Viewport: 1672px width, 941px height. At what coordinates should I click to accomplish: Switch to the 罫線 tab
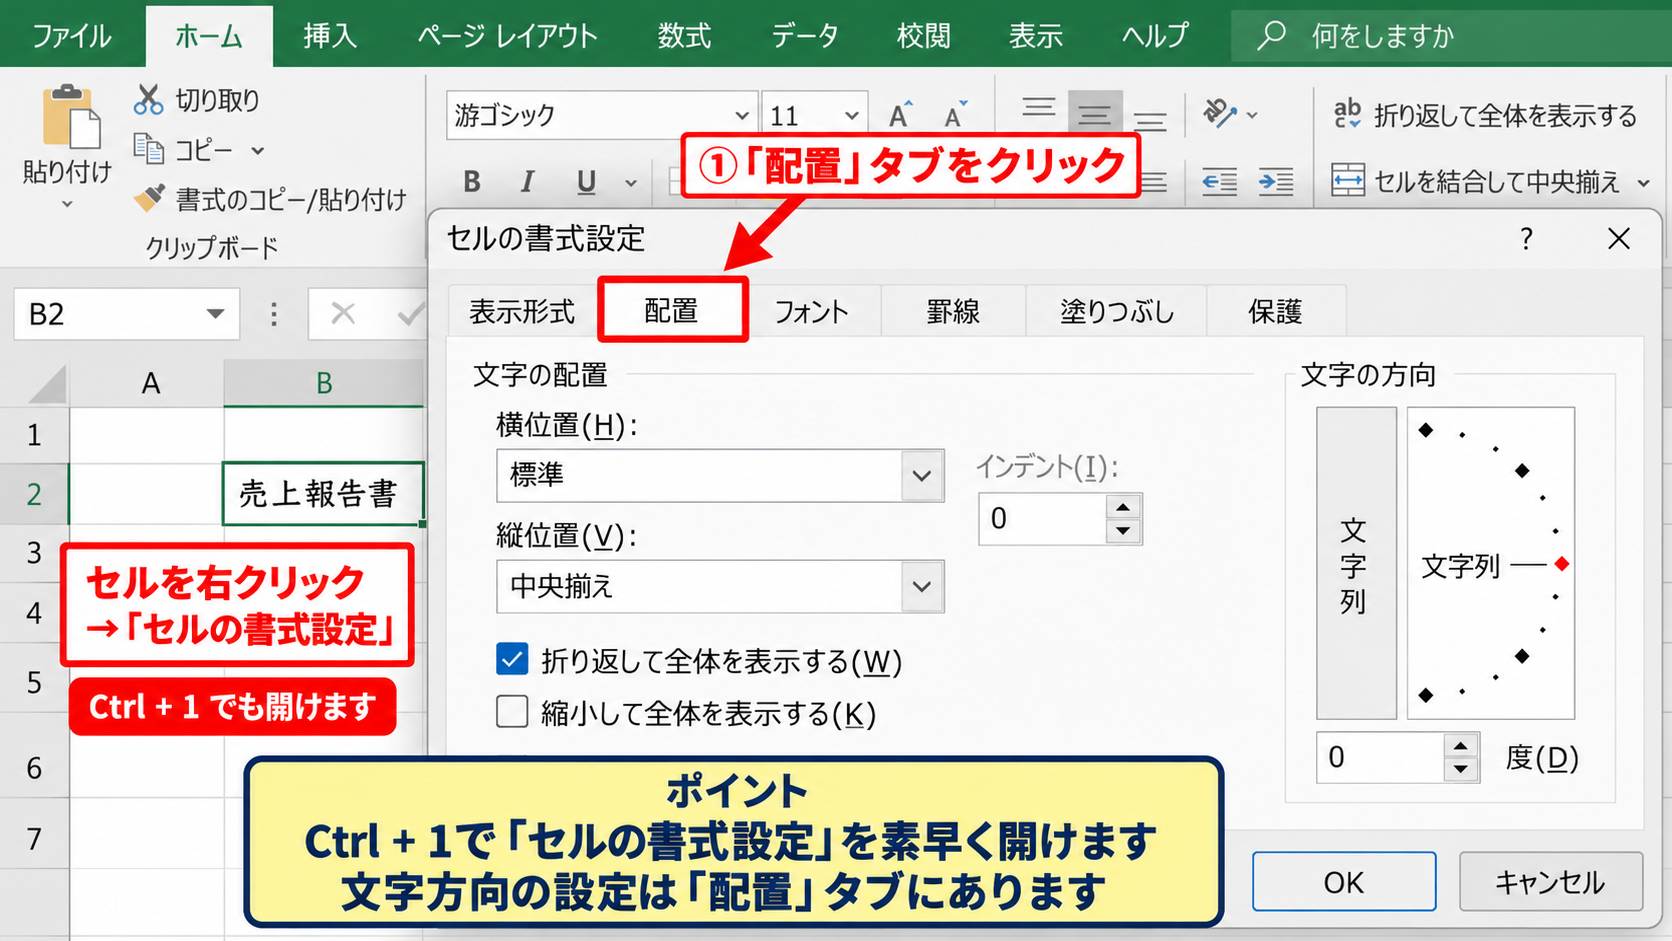(x=953, y=312)
